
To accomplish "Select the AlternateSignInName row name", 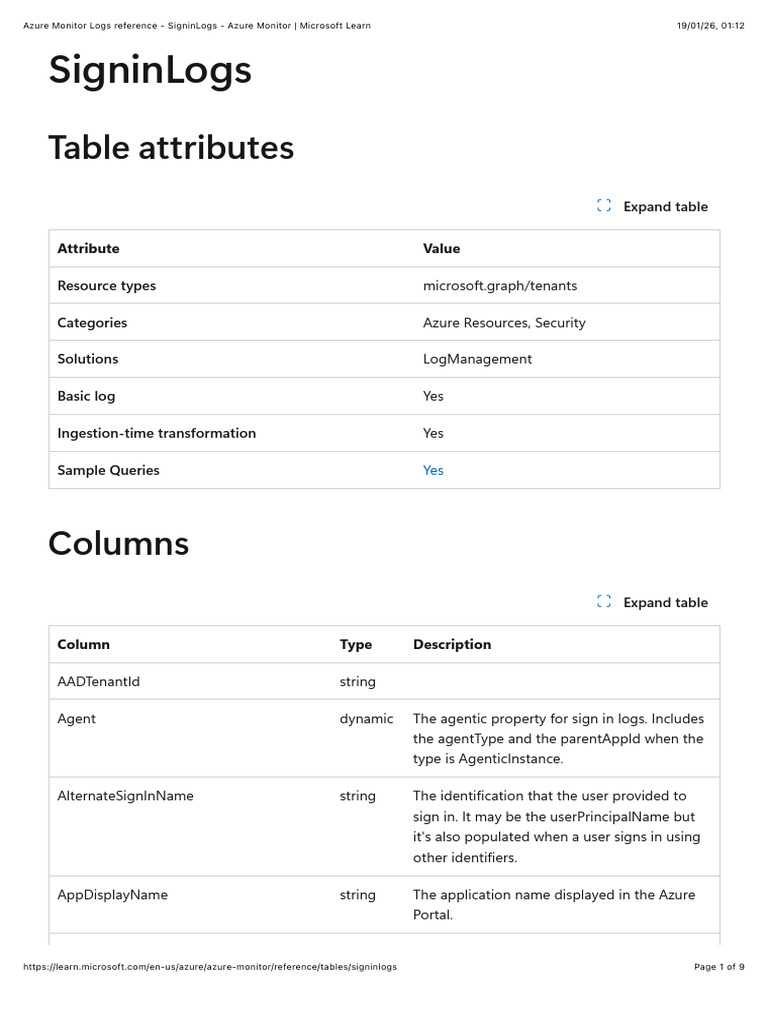I will pos(125,796).
